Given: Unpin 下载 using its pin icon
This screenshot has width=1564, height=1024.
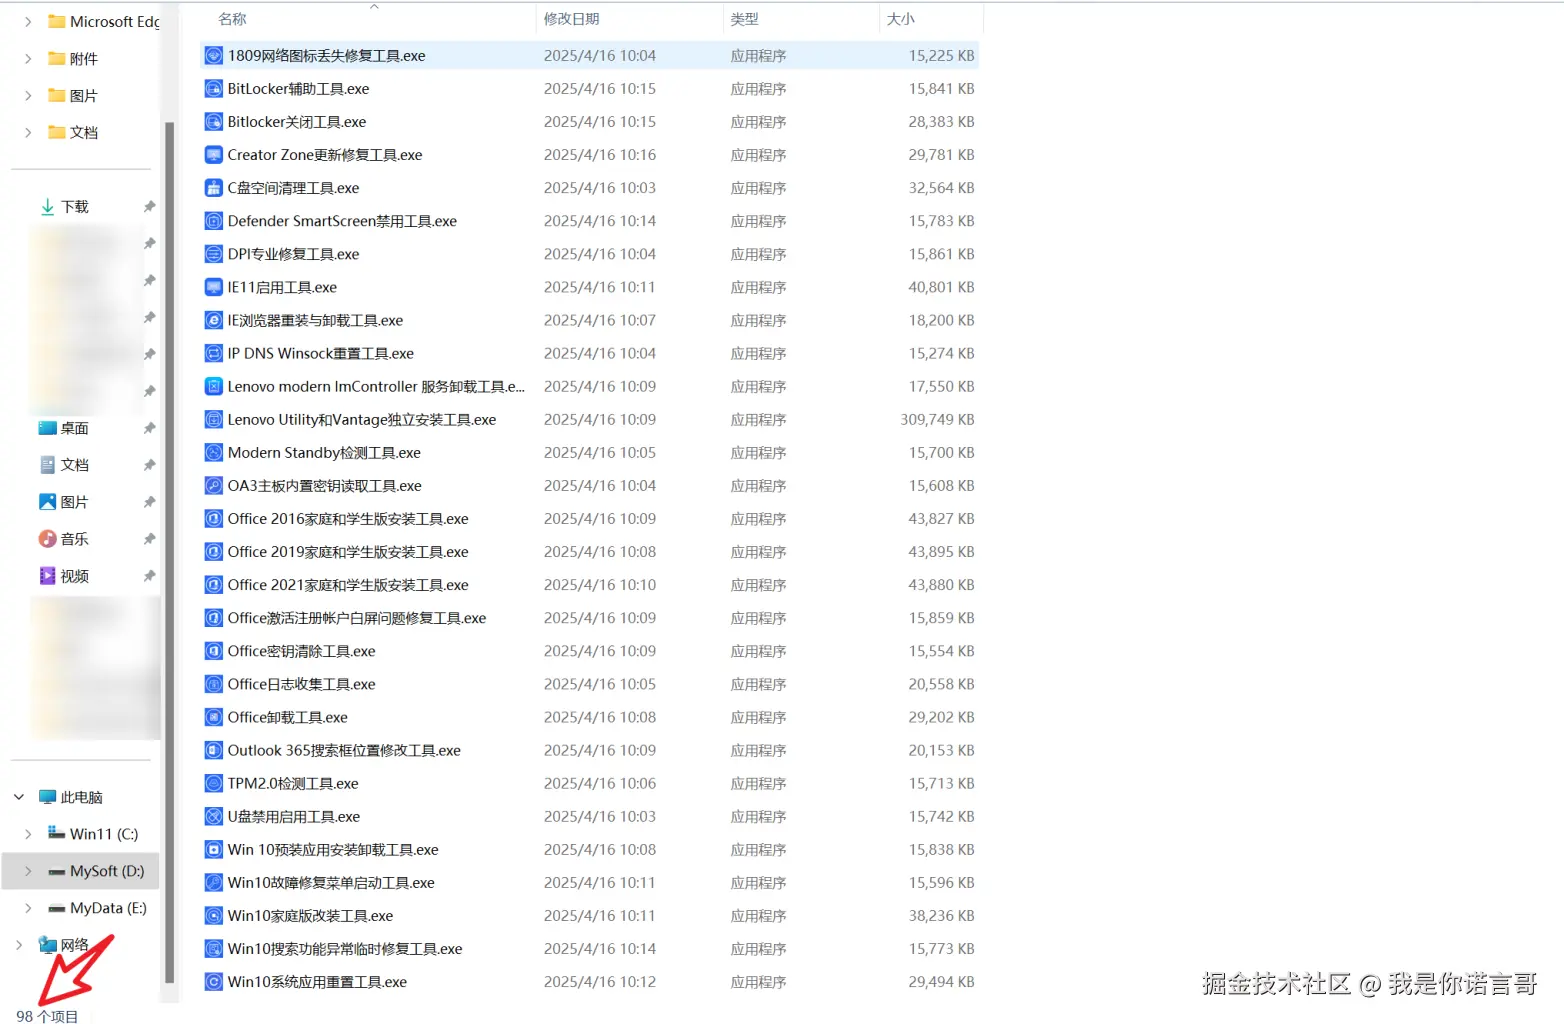Looking at the screenshot, I should pyautogui.click(x=149, y=207).
